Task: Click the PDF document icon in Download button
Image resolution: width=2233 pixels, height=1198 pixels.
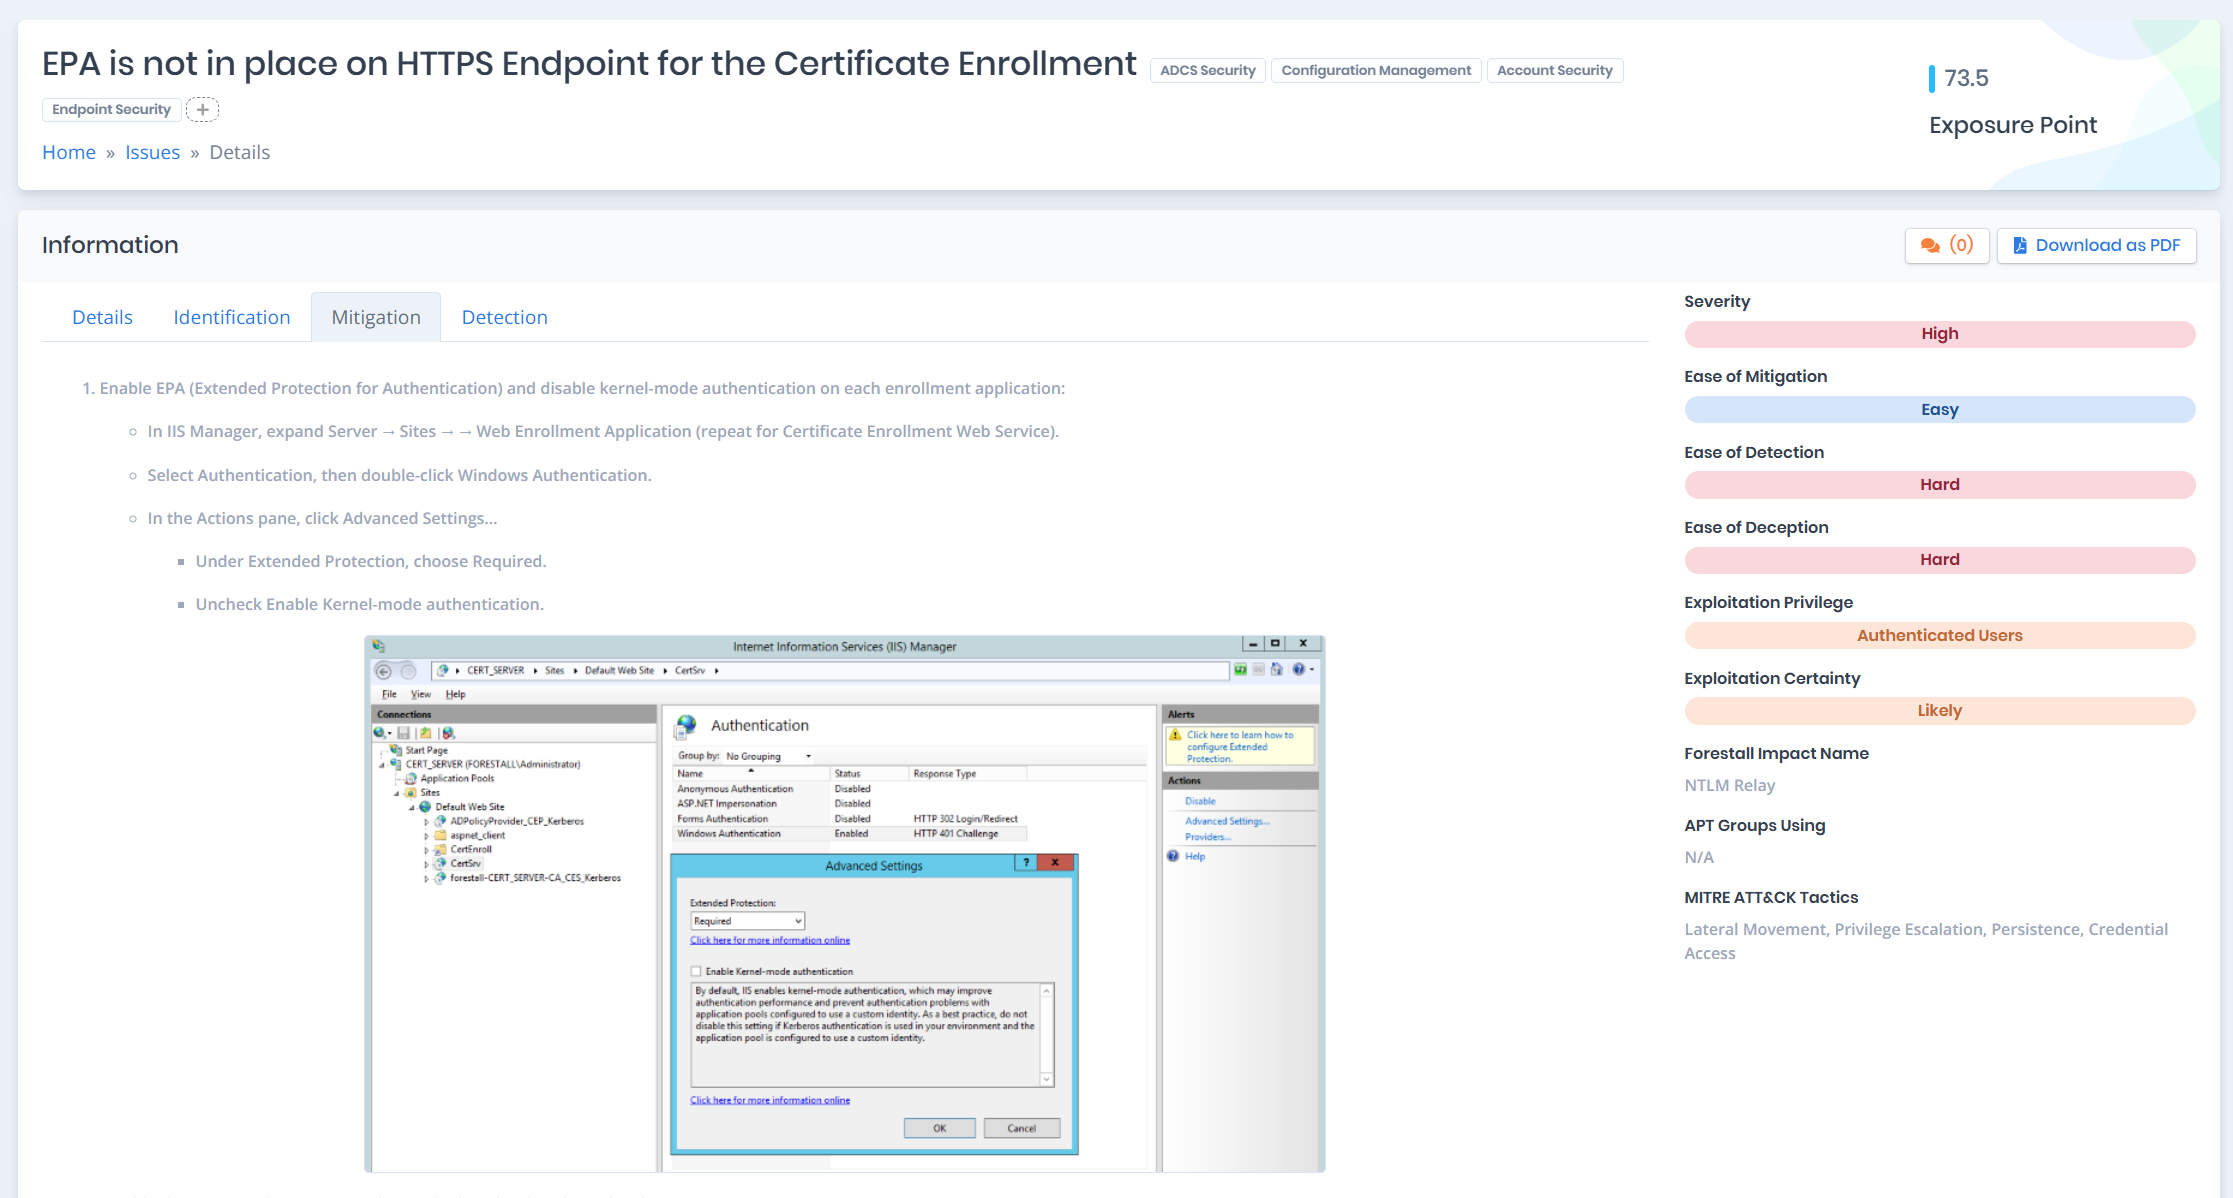Action: (2019, 245)
